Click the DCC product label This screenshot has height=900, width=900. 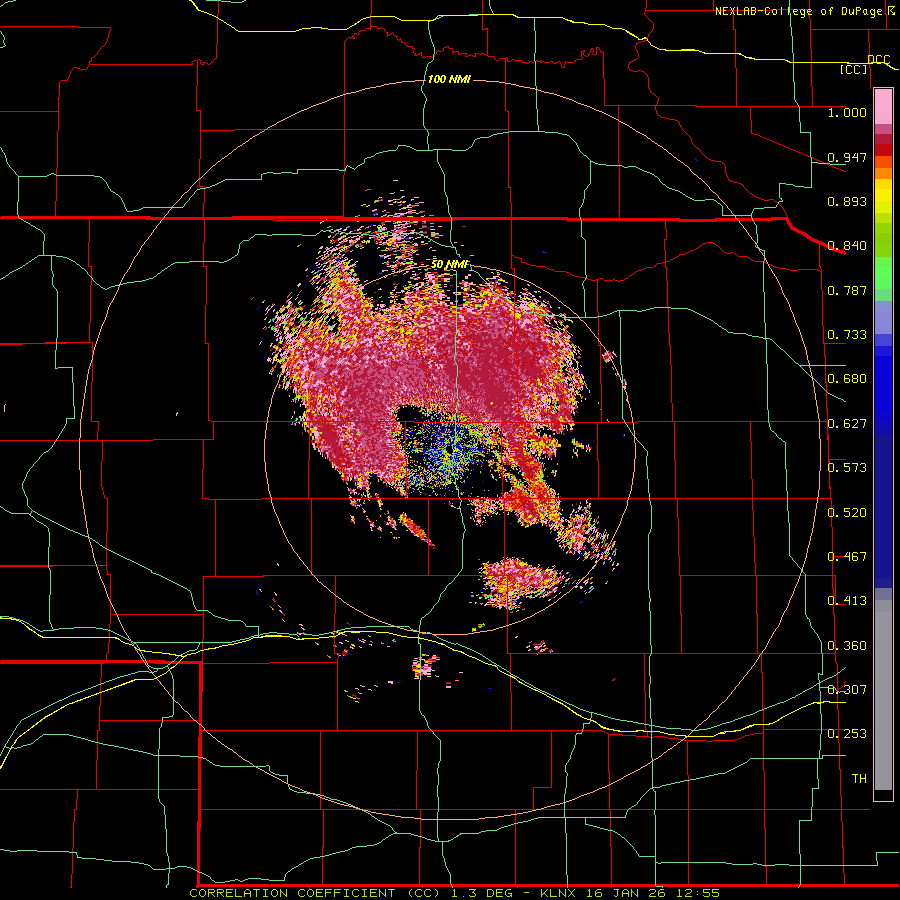(x=878, y=59)
